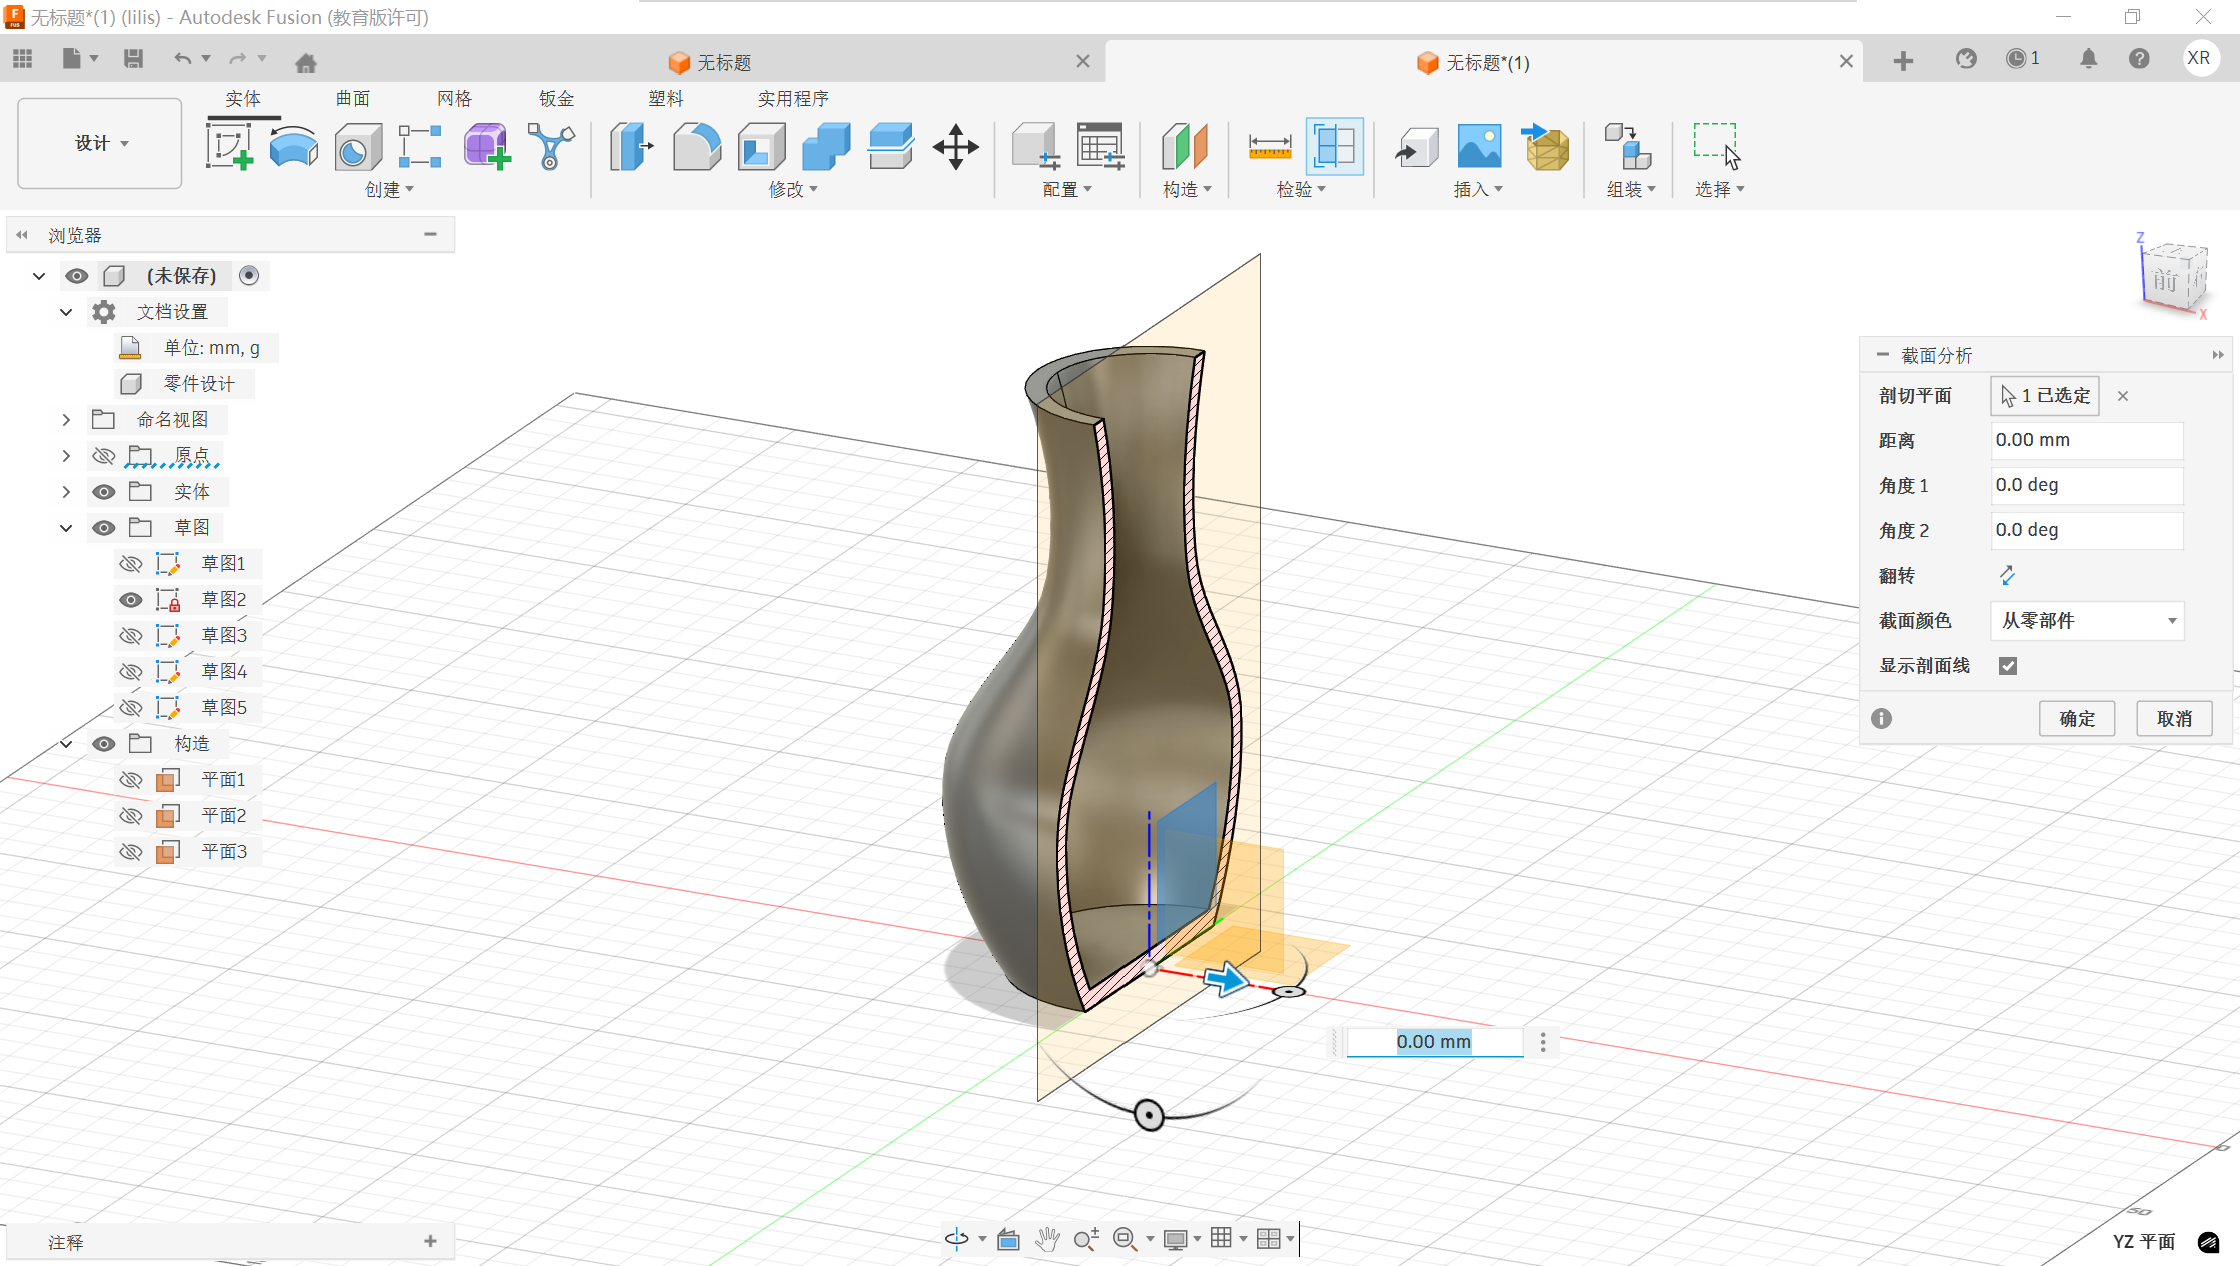Show hidden 草图3 sketch
The width and height of the screenshot is (2240, 1266).
click(x=130, y=636)
